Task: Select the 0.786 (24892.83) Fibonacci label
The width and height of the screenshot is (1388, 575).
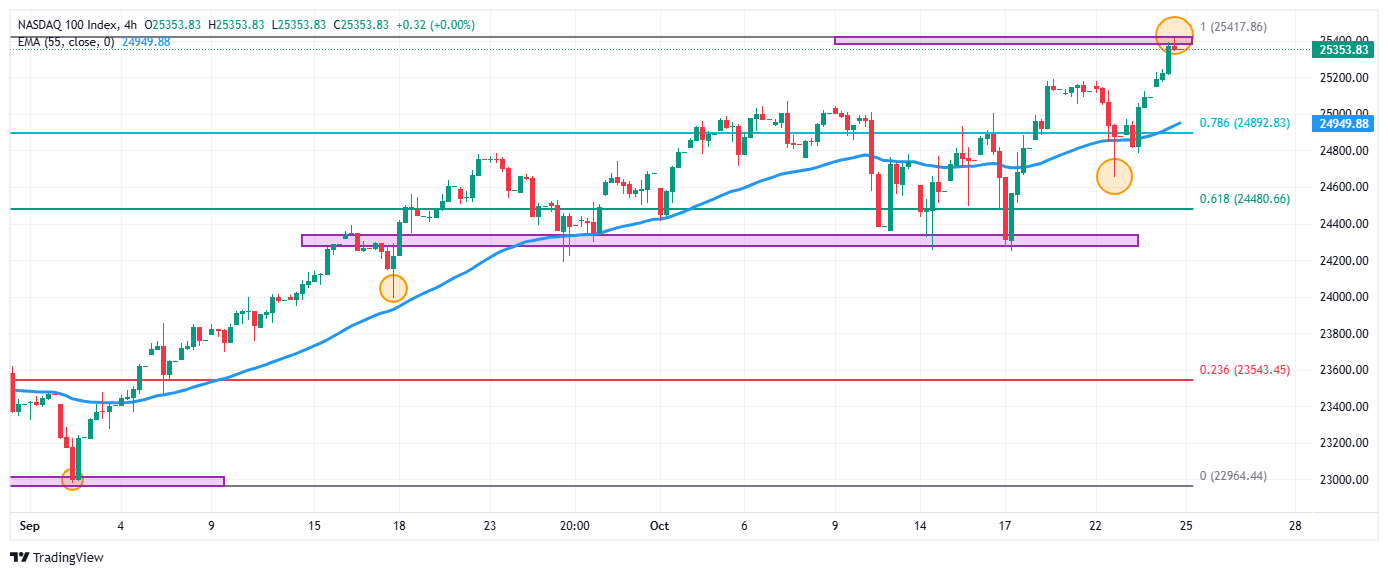Action: pos(1246,123)
